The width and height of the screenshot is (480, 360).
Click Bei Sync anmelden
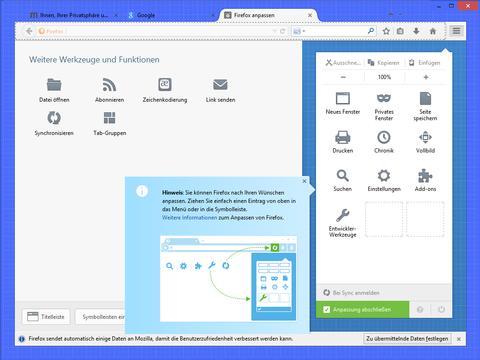click(x=351, y=293)
